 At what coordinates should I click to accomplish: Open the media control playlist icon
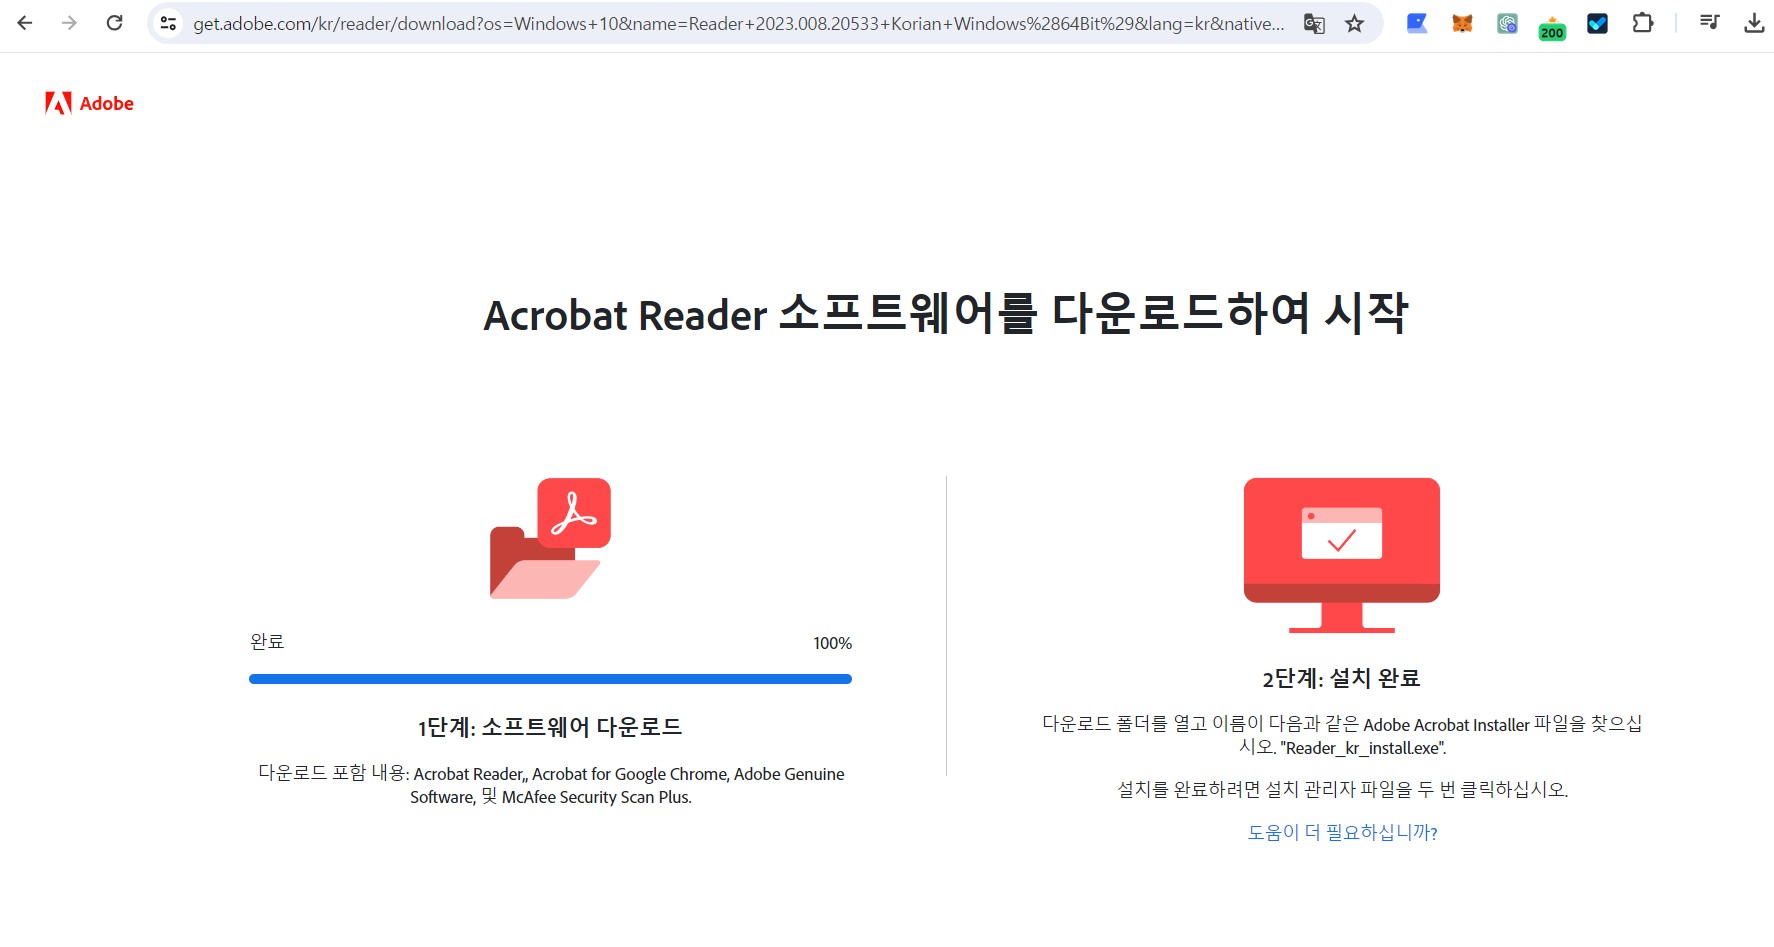tap(1710, 23)
